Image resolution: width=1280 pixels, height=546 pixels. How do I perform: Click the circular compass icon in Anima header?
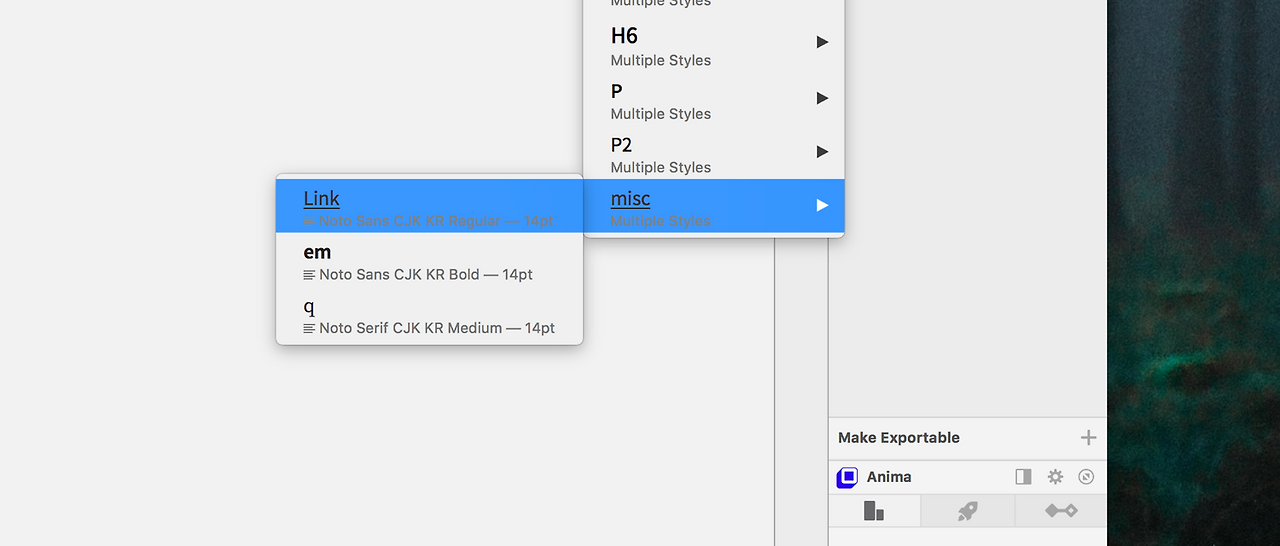click(x=1087, y=477)
